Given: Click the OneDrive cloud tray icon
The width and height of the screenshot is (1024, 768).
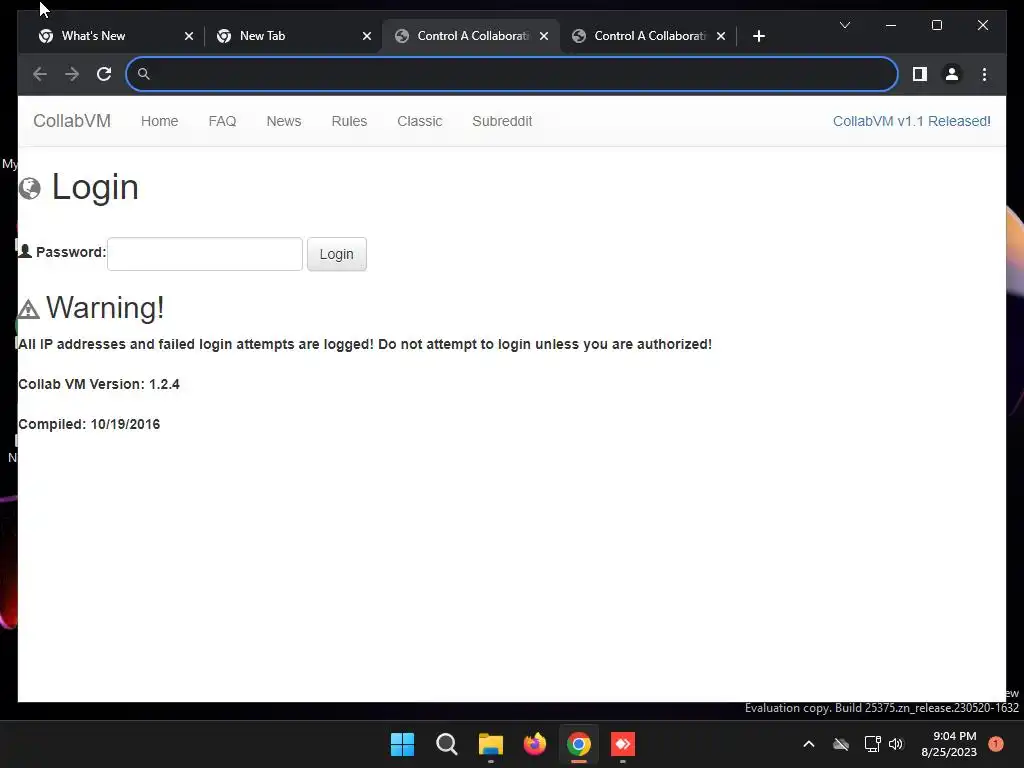Looking at the screenshot, I should click(x=841, y=744).
